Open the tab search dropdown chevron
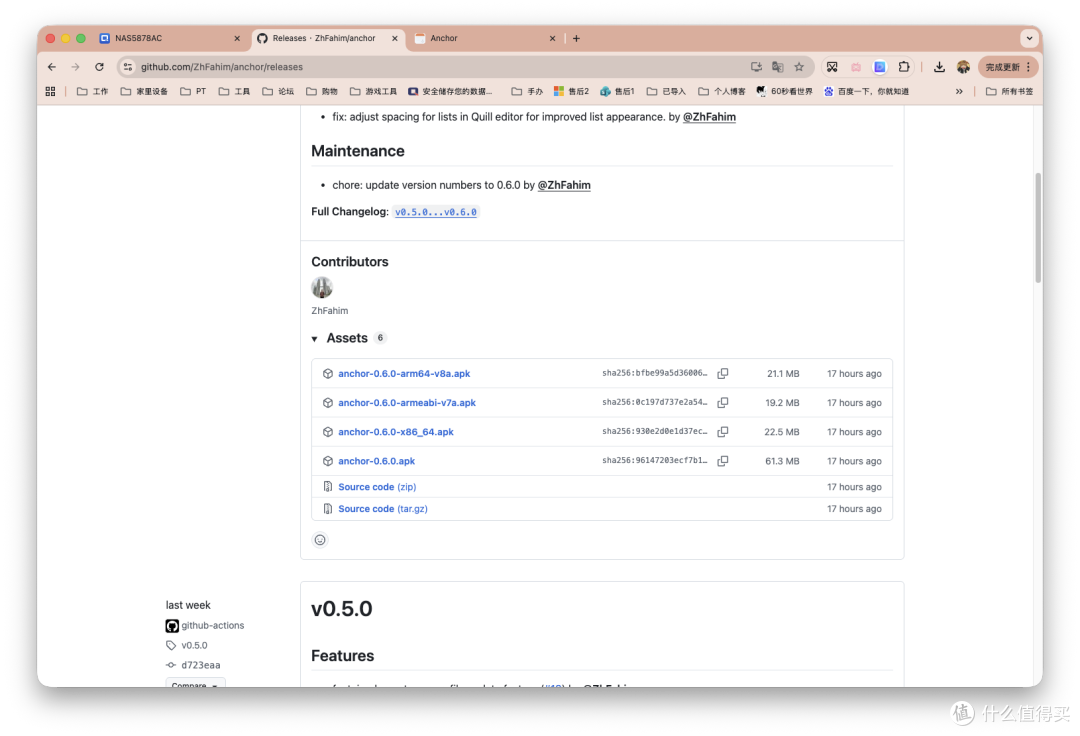 [x=1029, y=38]
